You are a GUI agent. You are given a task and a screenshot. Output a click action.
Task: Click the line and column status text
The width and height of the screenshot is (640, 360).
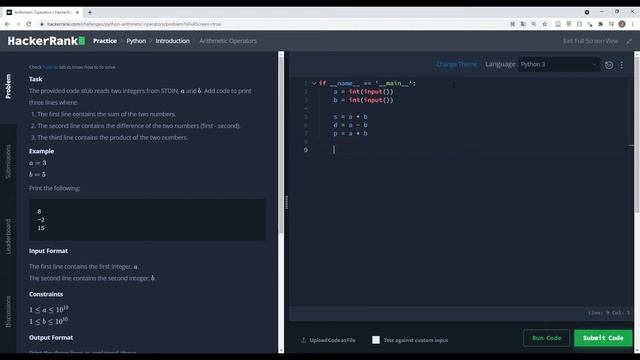609,313
